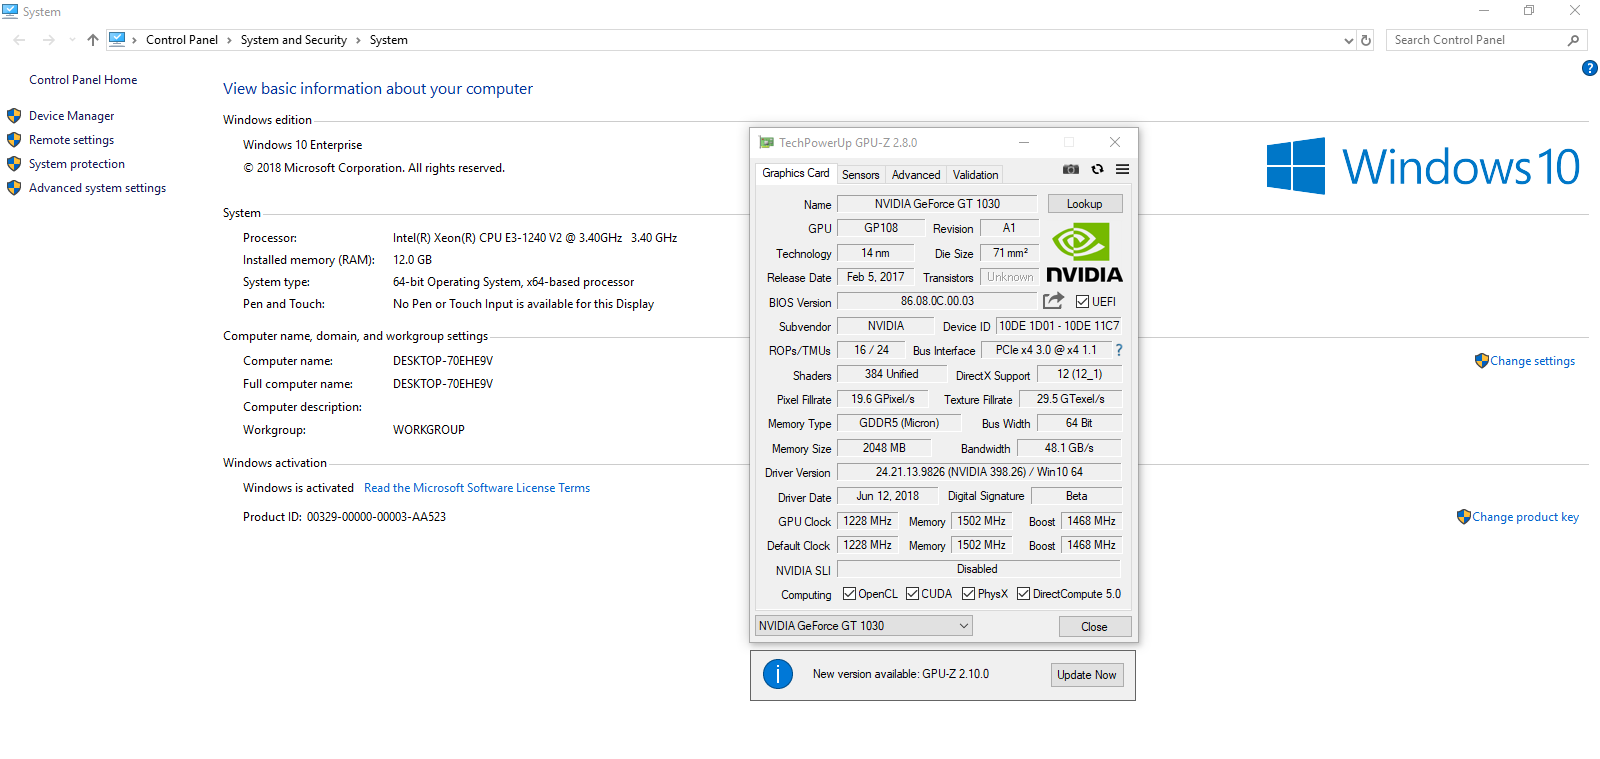This screenshot has width=1600, height=759.
Task: Click the GPU-Z title bar app icon
Action: pos(766,143)
